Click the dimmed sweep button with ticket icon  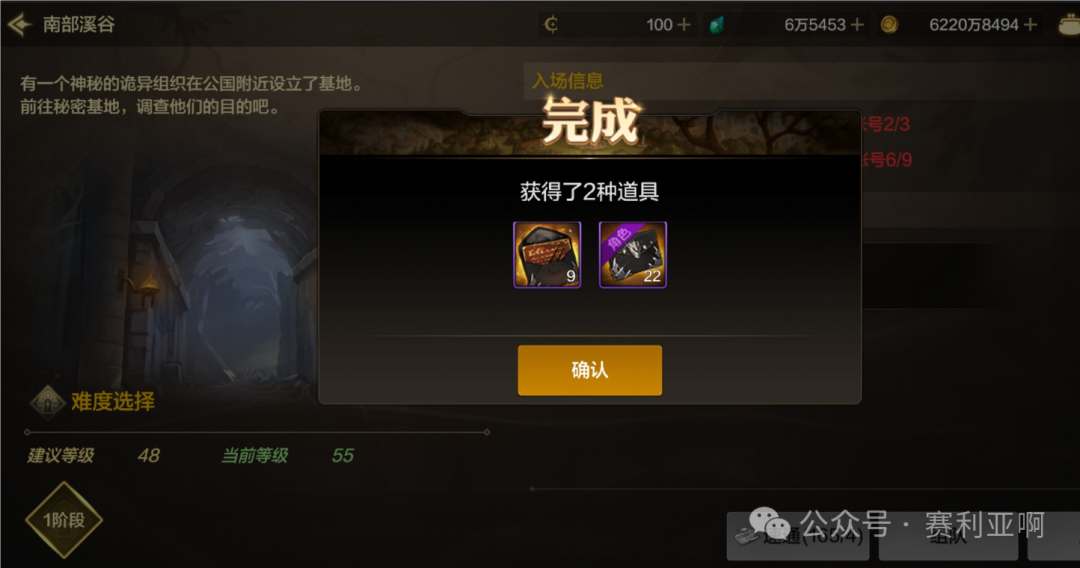(798, 536)
